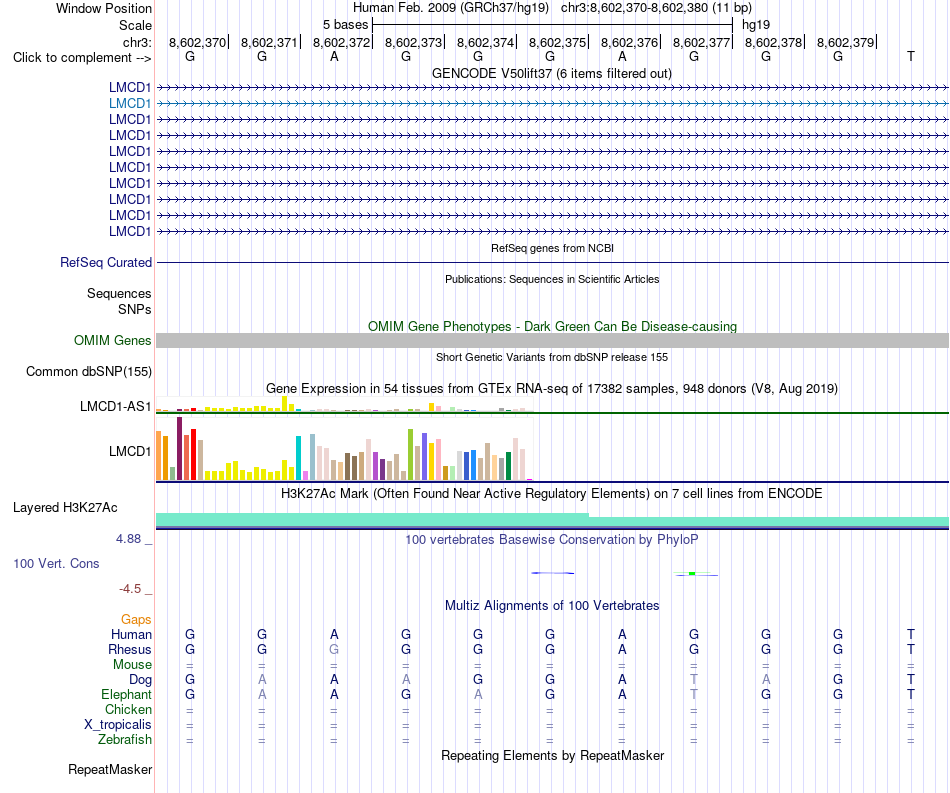Click the RefSeq Curated intron line
Image resolution: width=950 pixels, height=793 pixels.
point(553,262)
